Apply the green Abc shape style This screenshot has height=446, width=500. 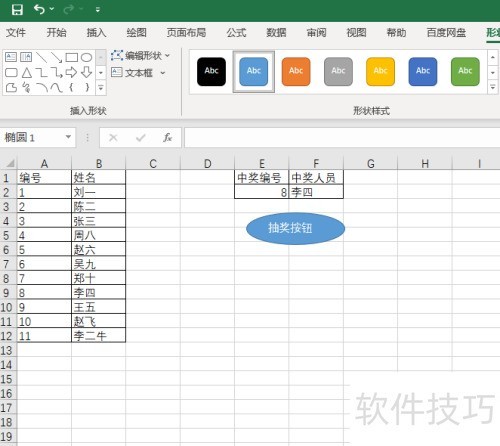(465, 71)
